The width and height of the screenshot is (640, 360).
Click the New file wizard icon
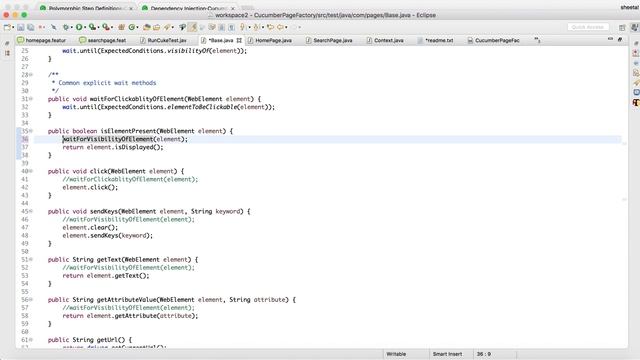tap(7, 27)
